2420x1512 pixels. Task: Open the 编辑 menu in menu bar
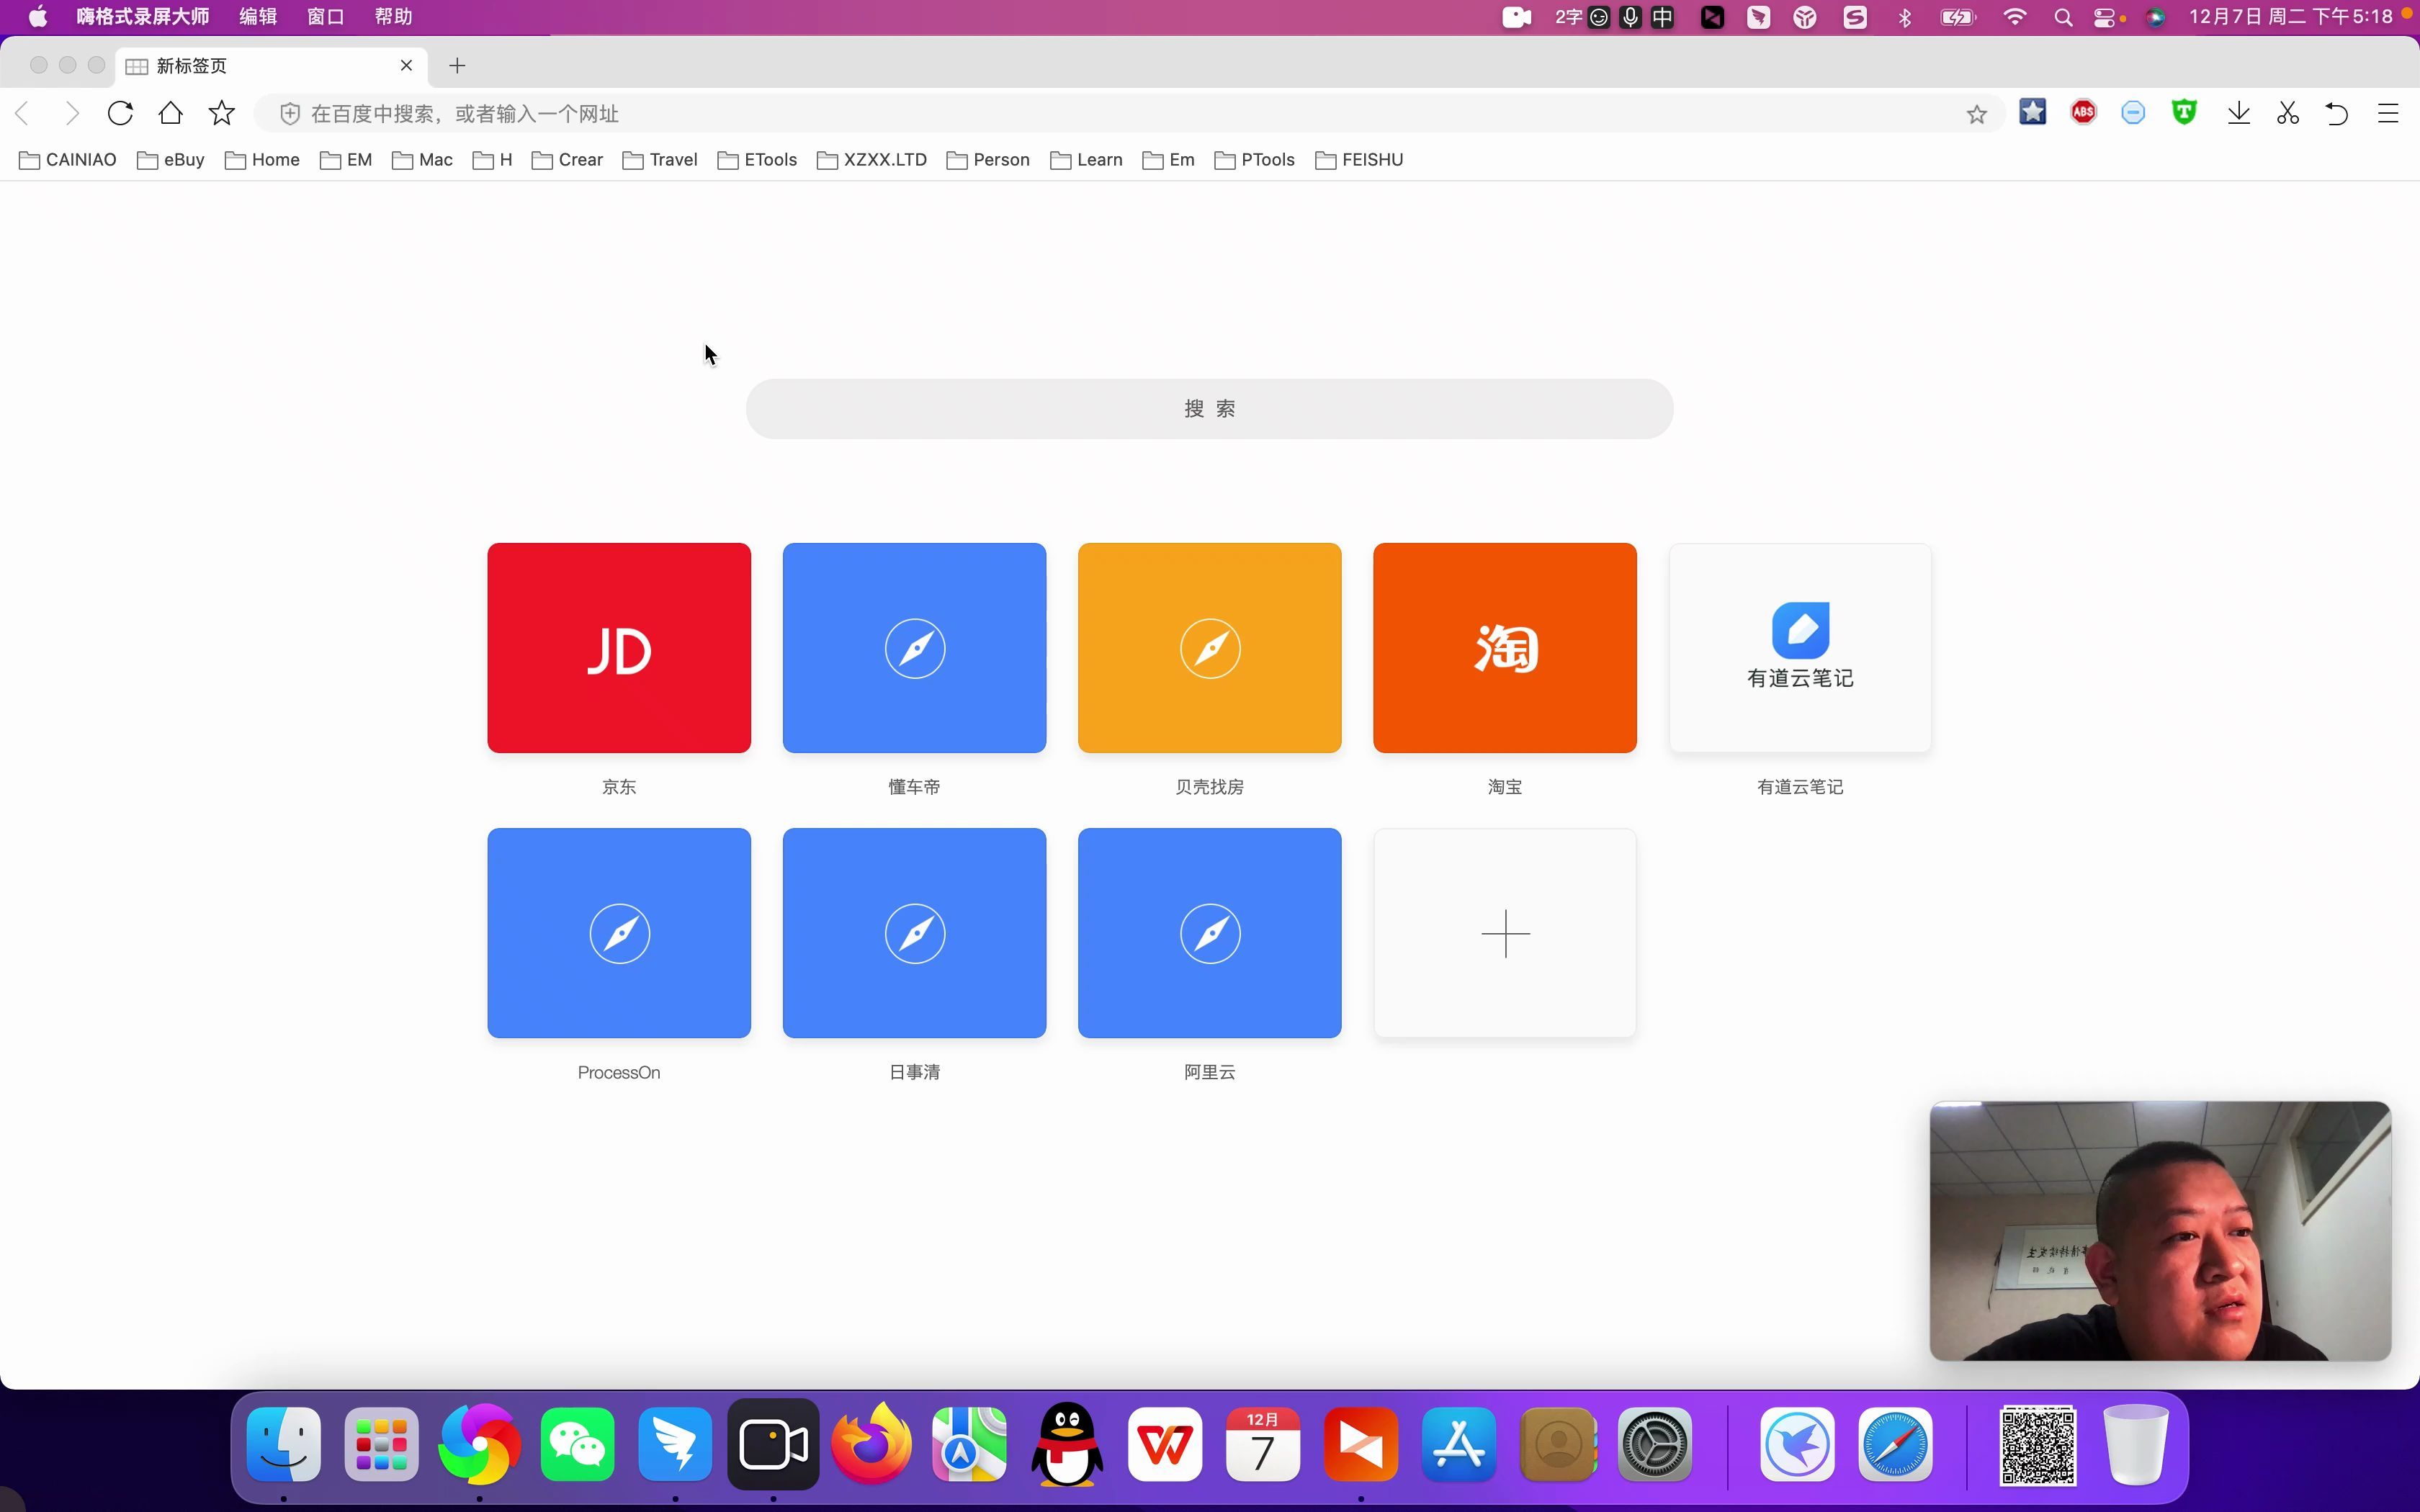point(258,17)
